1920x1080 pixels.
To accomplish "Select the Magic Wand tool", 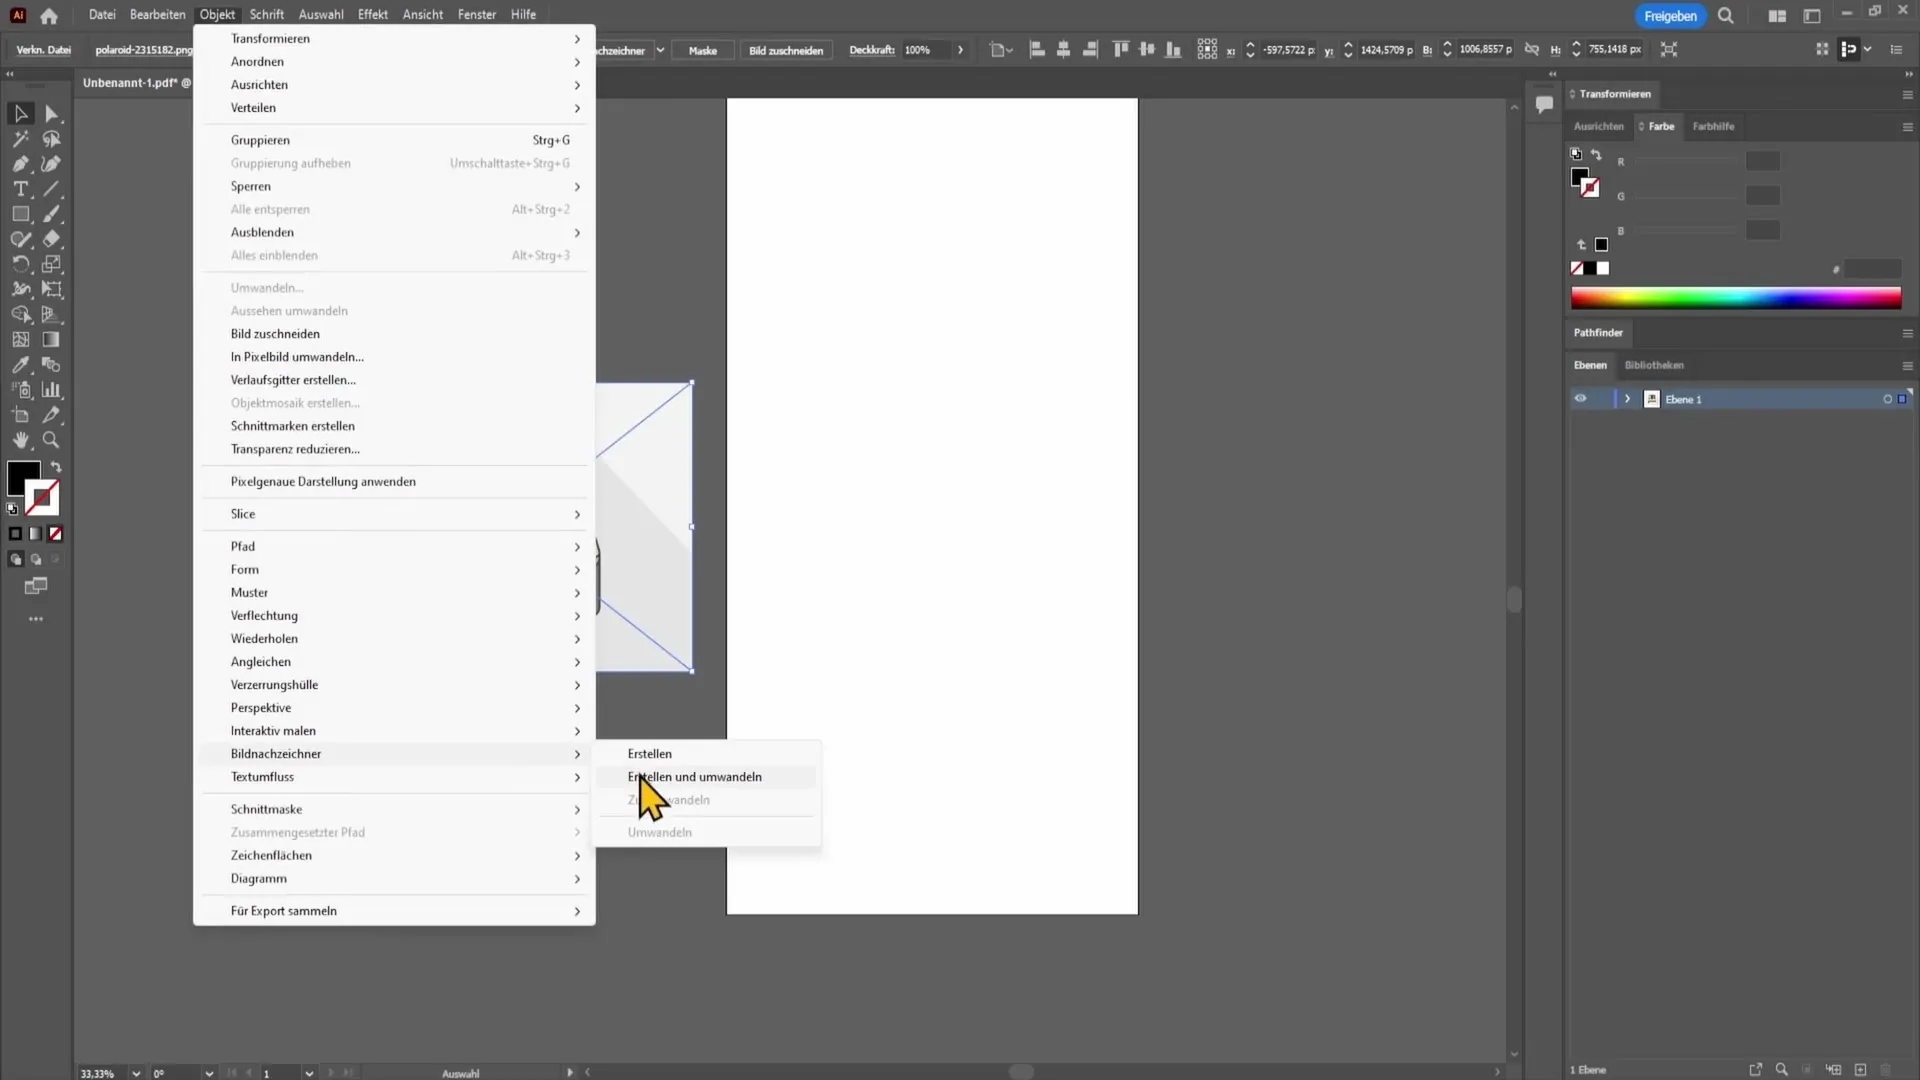I will tap(21, 139).
